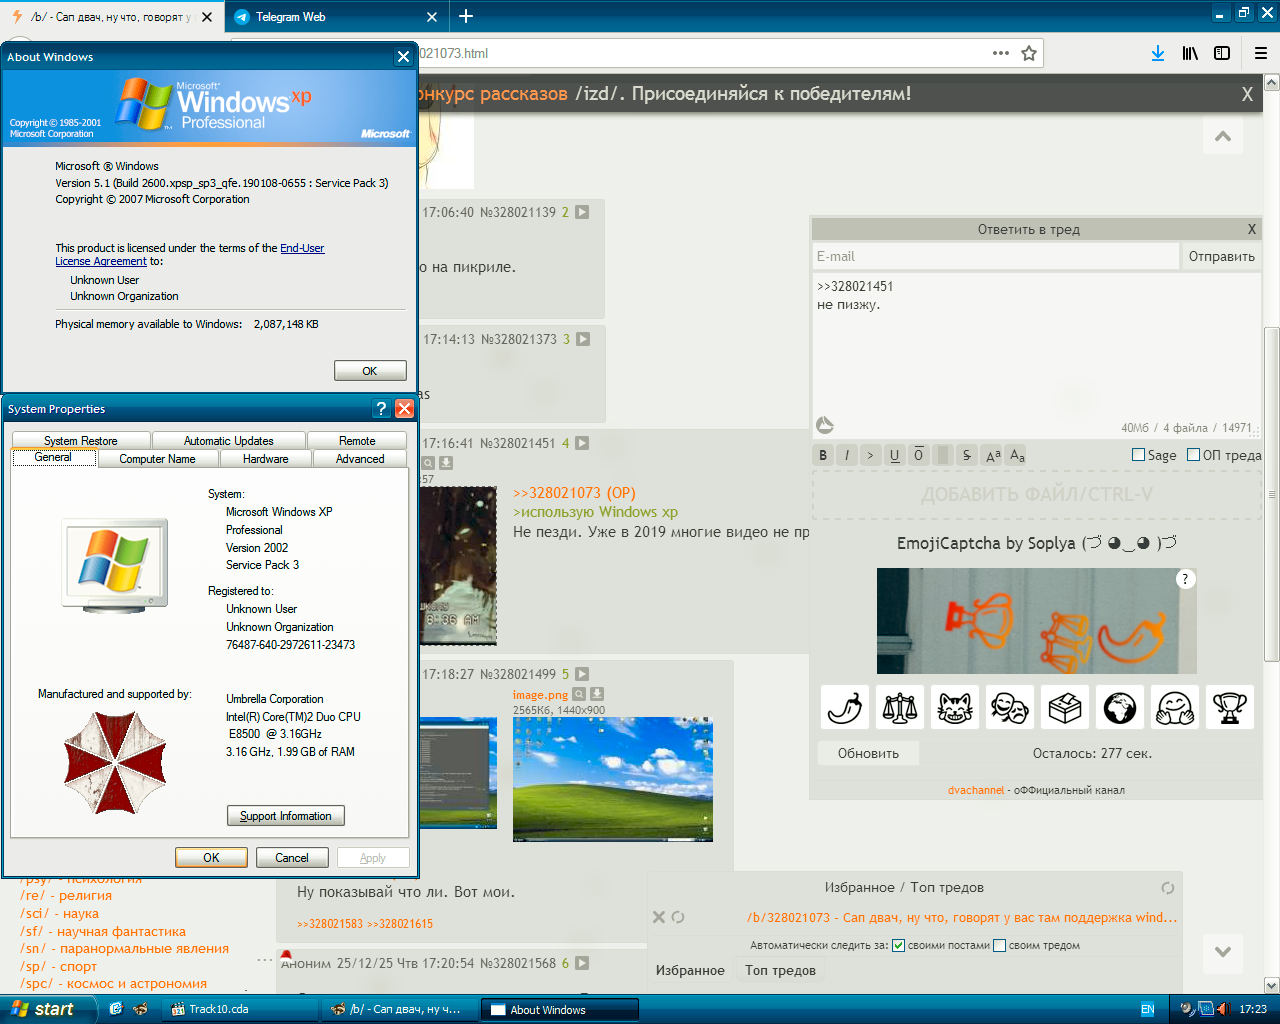The height and width of the screenshot is (1024, 1280).
Task: Select the ballot box emoji captcha option
Action: point(1065,708)
